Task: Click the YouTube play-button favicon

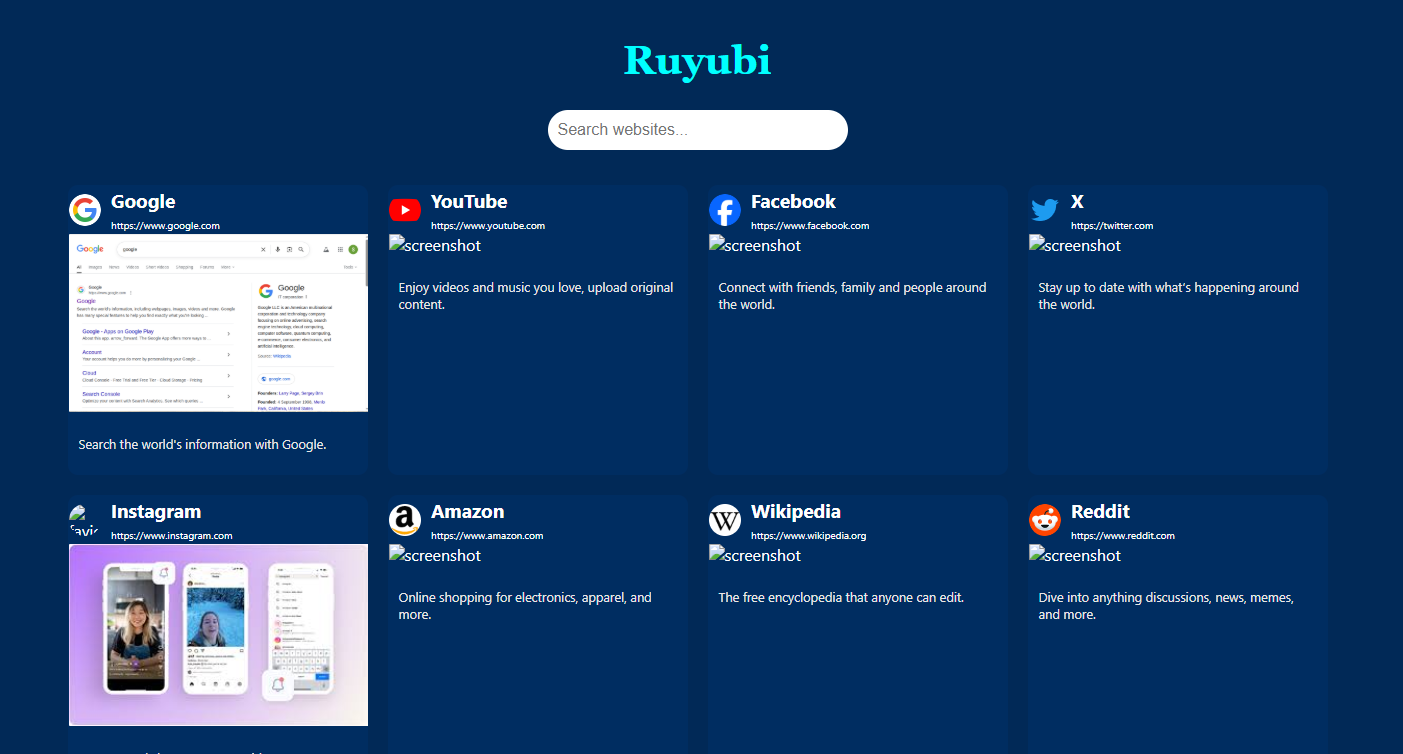Action: pyautogui.click(x=405, y=211)
